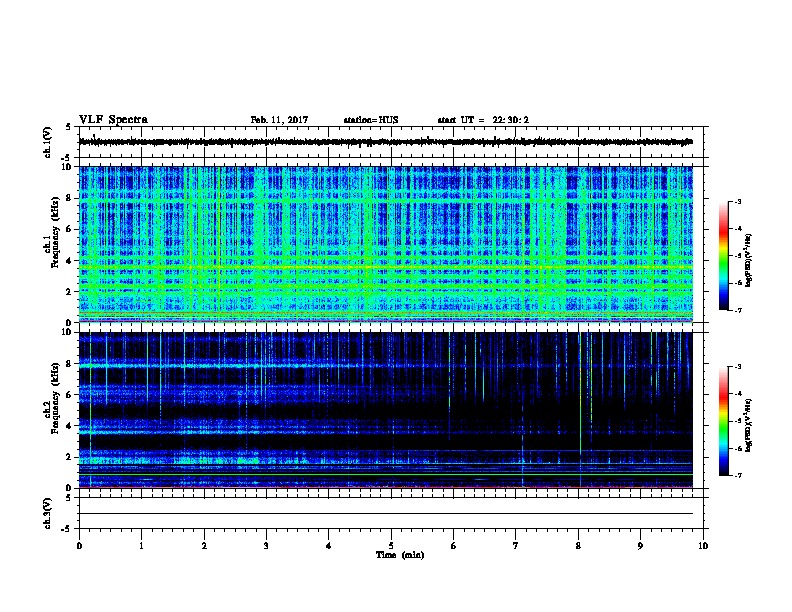Click the "4" tick on the time axis
Screen dimensions: 792x612
(329, 546)
